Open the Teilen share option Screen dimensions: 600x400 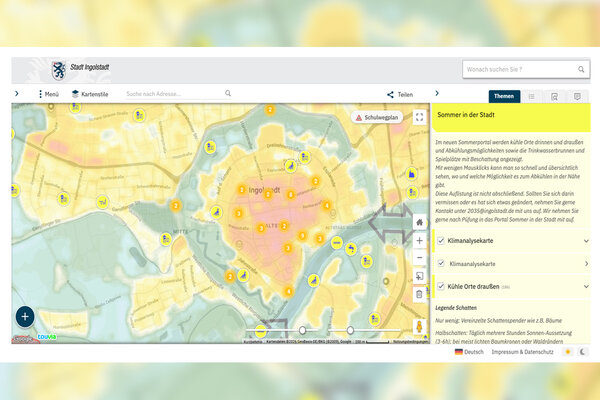400,95
